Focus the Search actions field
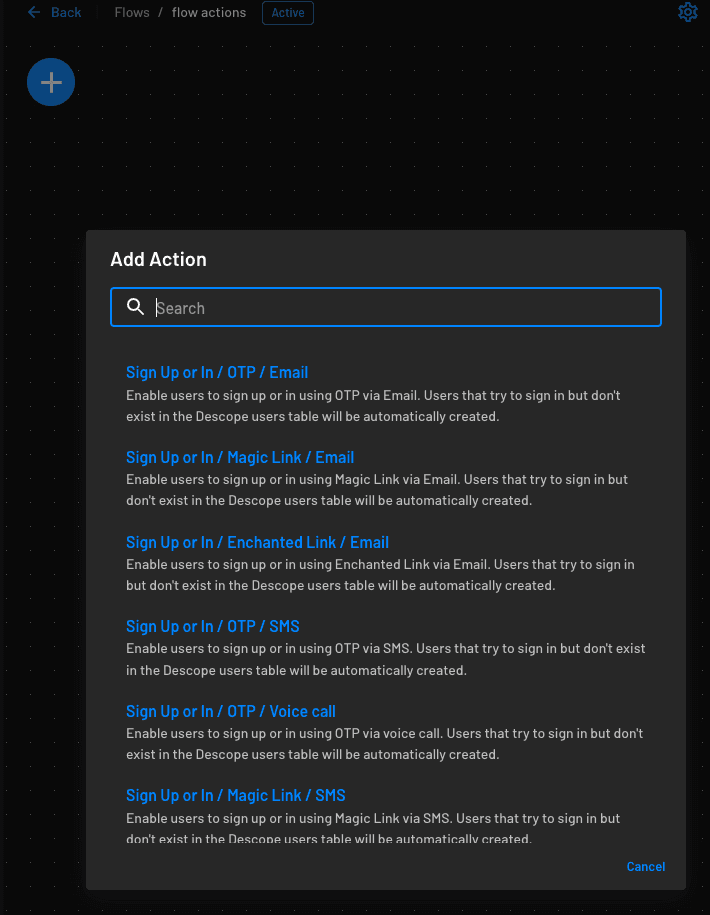Viewport: 710px width, 915px height. tap(386, 307)
